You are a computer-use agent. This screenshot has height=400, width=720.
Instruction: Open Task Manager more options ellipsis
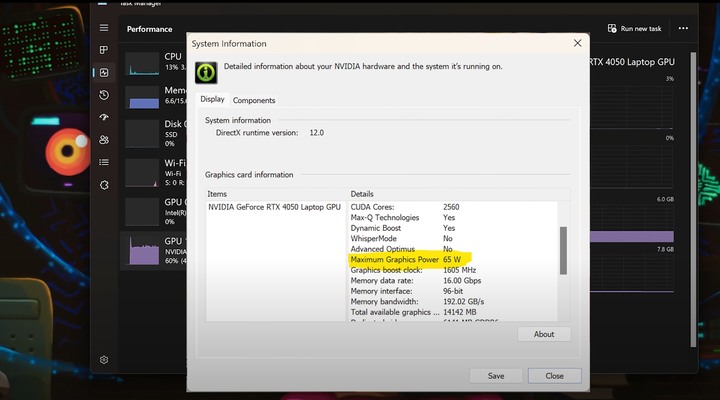click(x=683, y=28)
